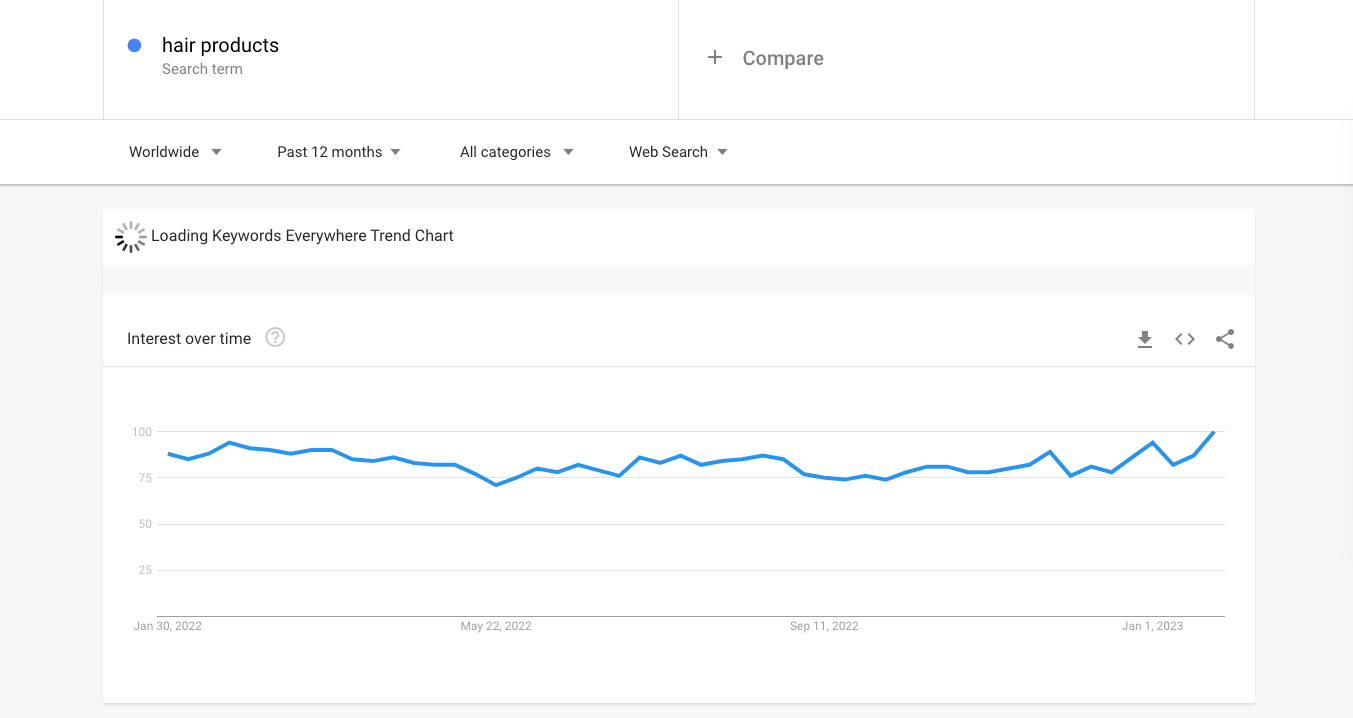1353x718 pixels.
Task: Share the Interest over time chart
Action: pos(1225,339)
